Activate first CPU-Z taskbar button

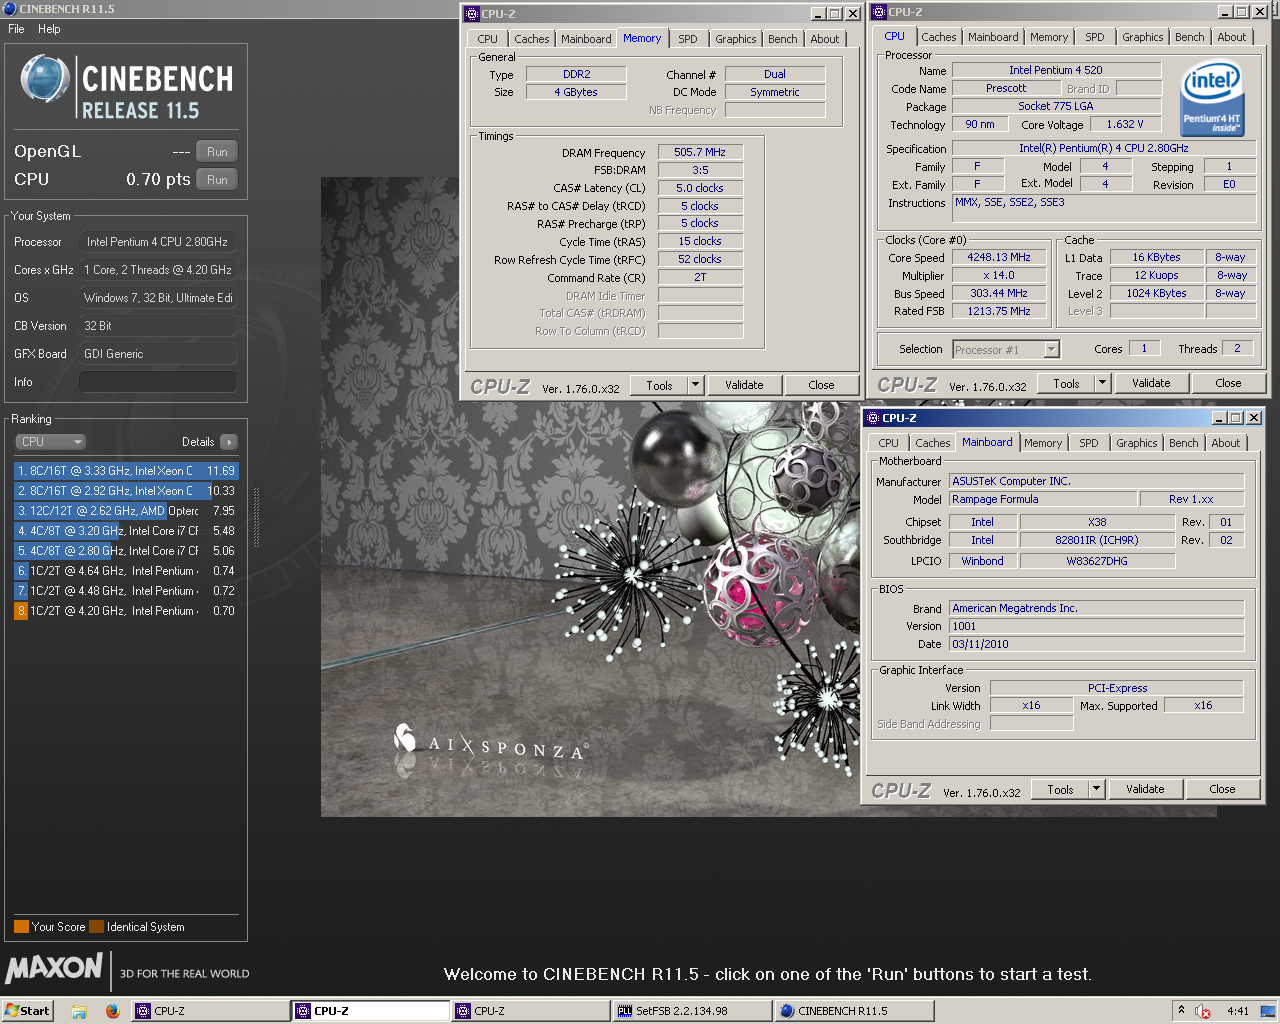(x=210, y=1011)
